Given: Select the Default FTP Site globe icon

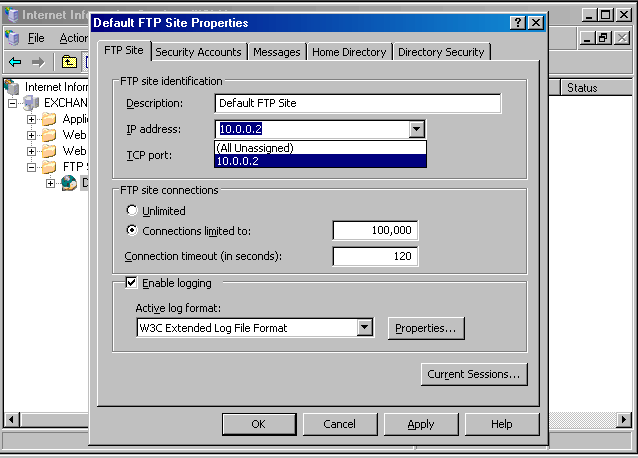Looking at the screenshot, I should coord(68,183).
